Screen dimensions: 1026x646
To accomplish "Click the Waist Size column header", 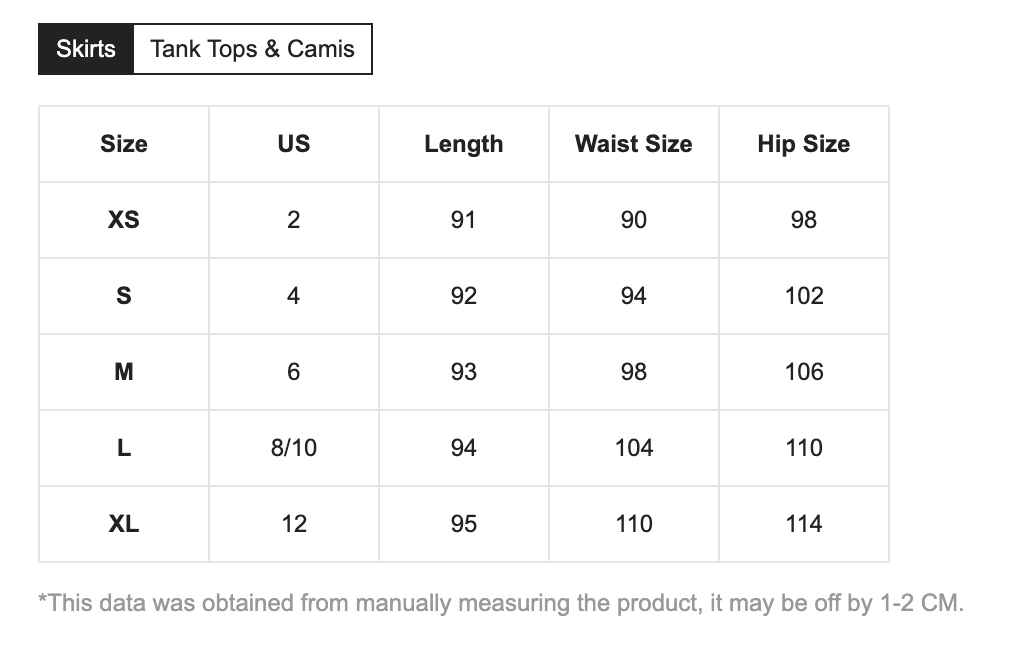I will (x=634, y=144).
